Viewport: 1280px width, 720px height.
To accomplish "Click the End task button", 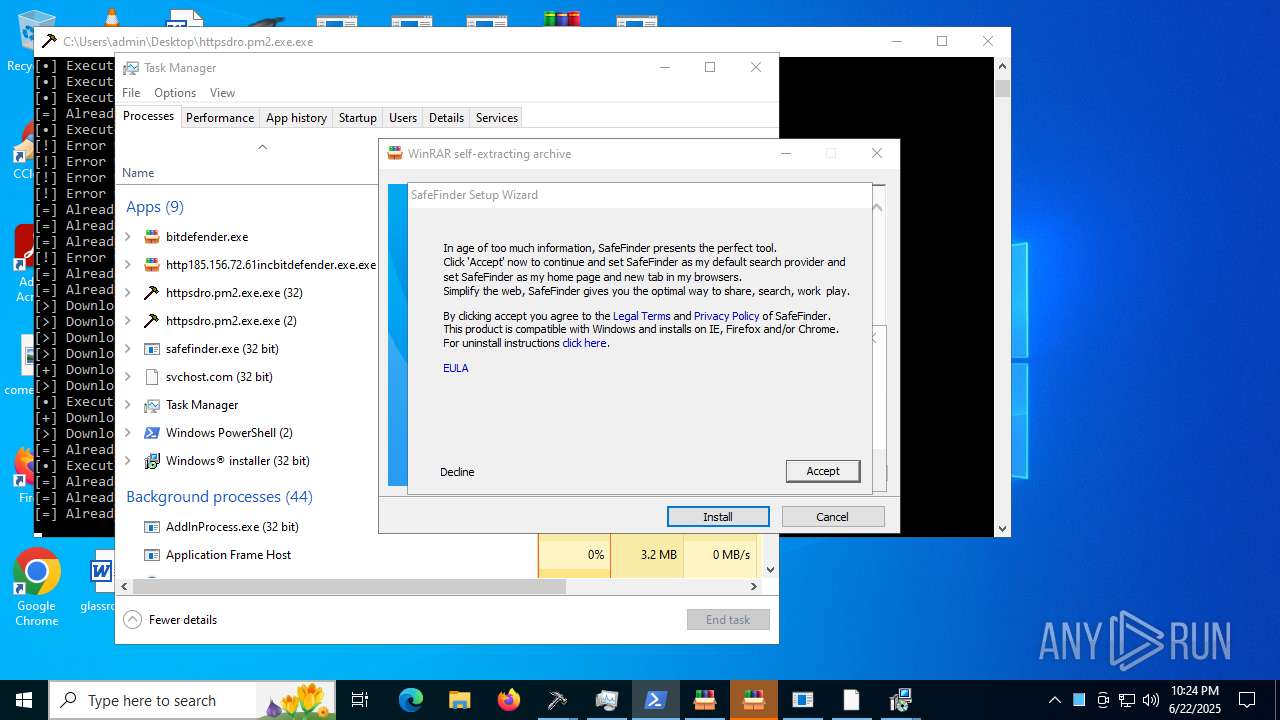I will (728, 620).
